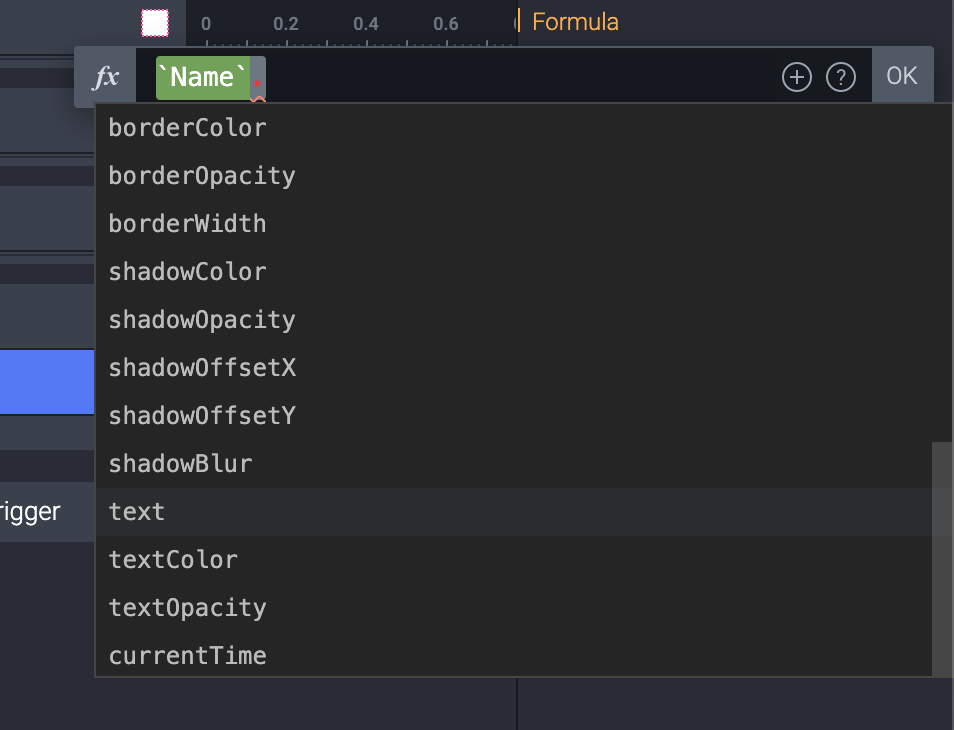Click the autocomplete list scrollbar

click(941, 558)
